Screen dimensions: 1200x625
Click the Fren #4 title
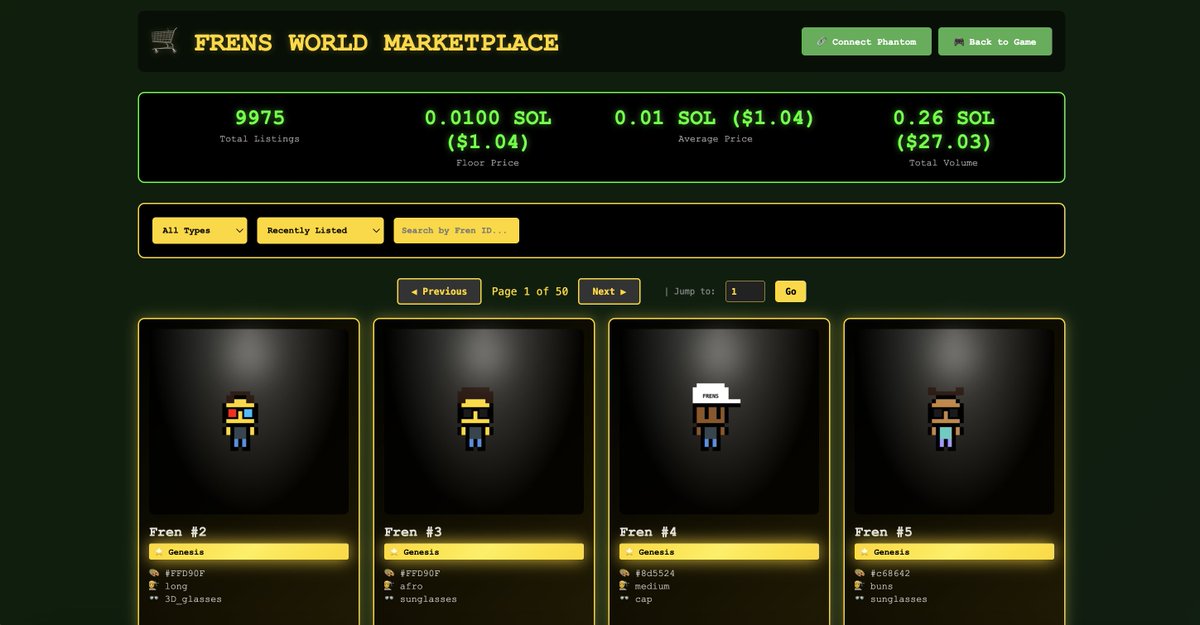click(x=648, y=532)
